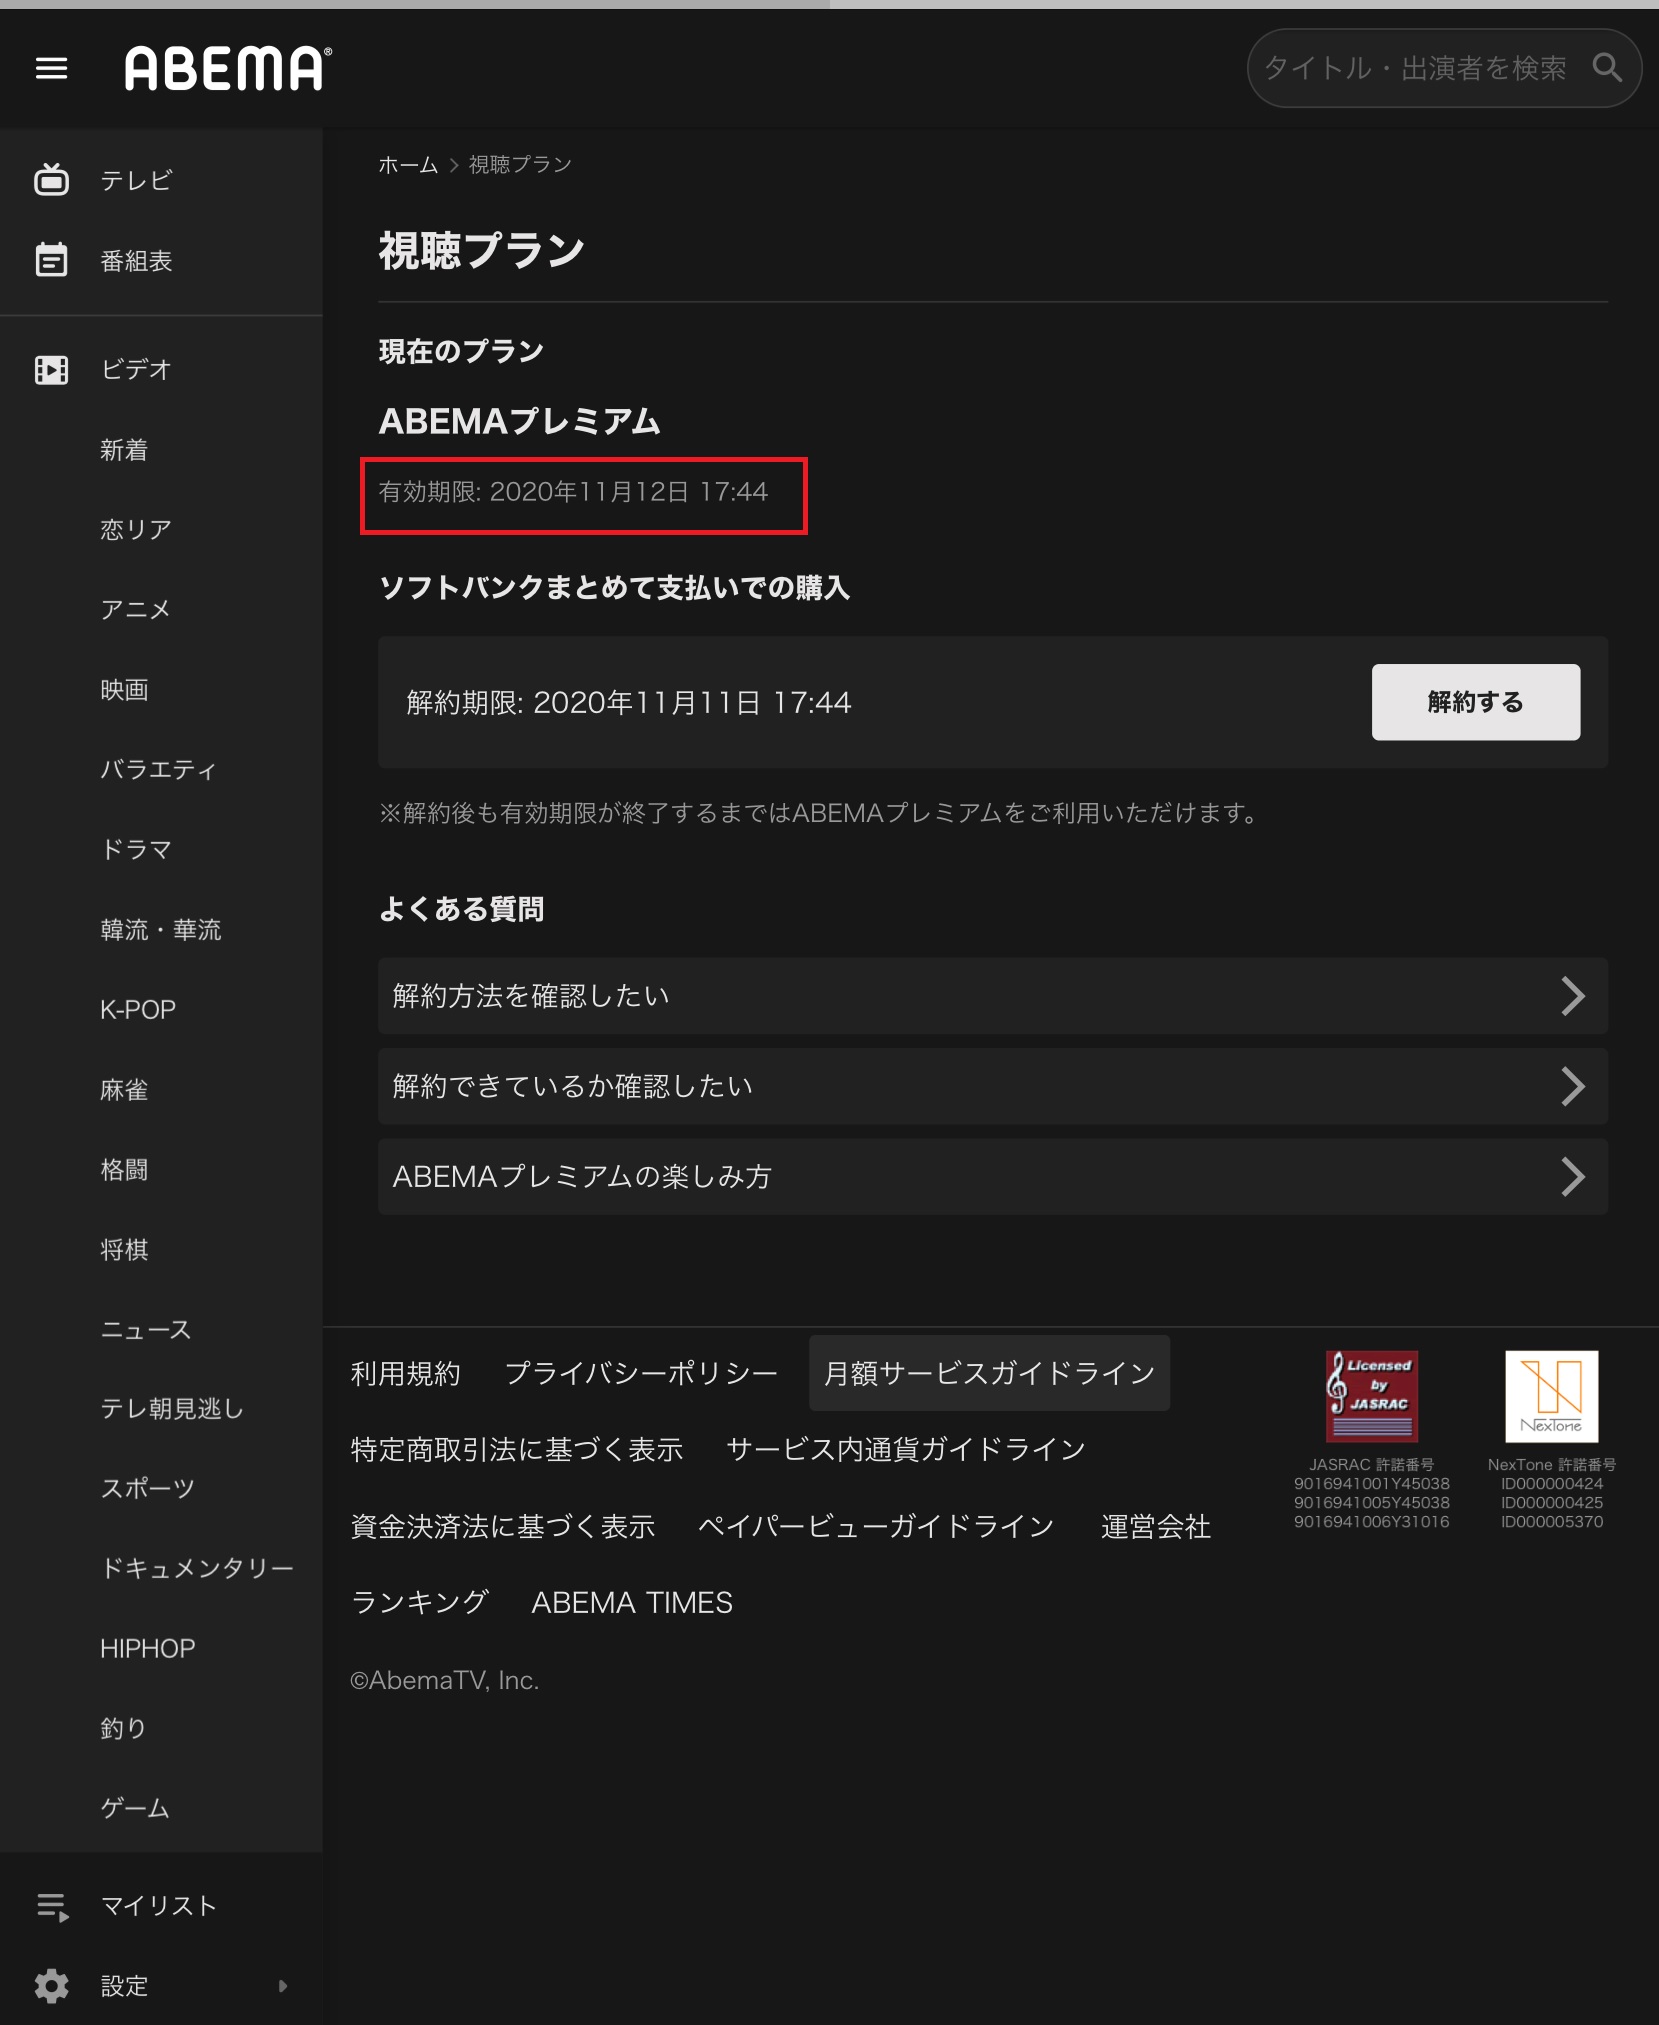
Task: Select 将棋 category
Action: pyautogui.click(x=124, y=1250)
